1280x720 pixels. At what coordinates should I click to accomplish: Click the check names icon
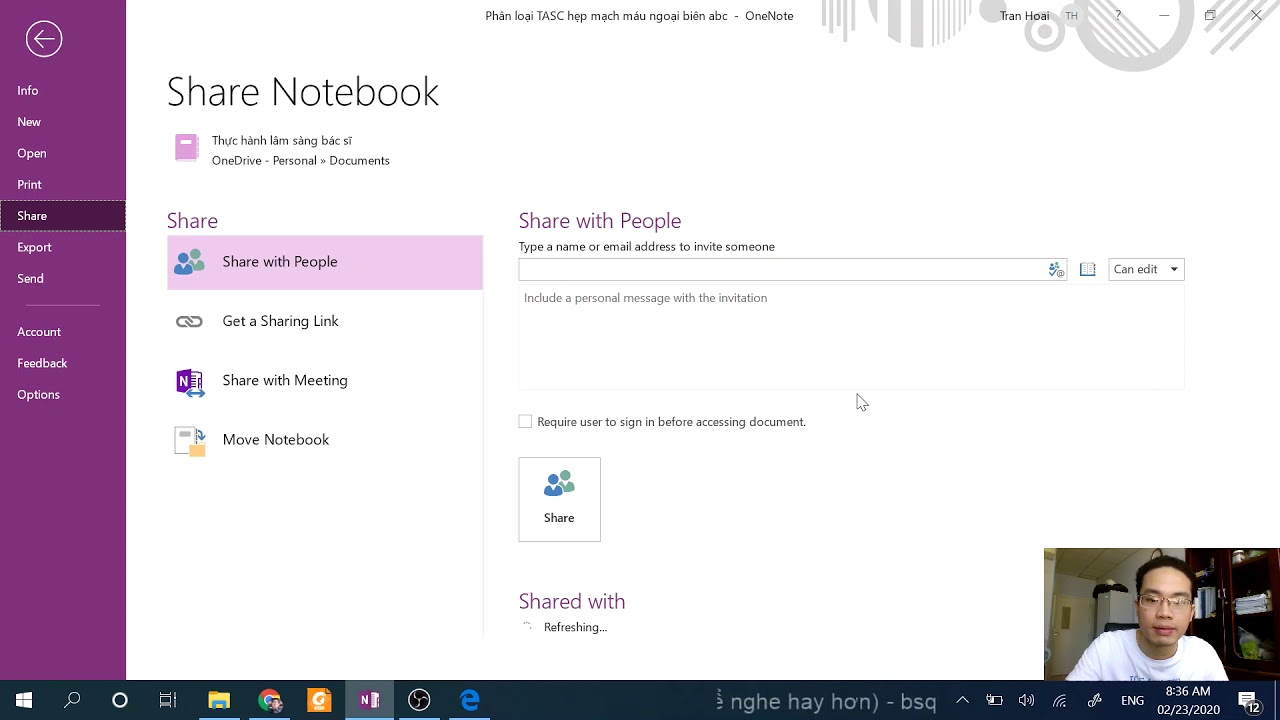click(1056, 269)
